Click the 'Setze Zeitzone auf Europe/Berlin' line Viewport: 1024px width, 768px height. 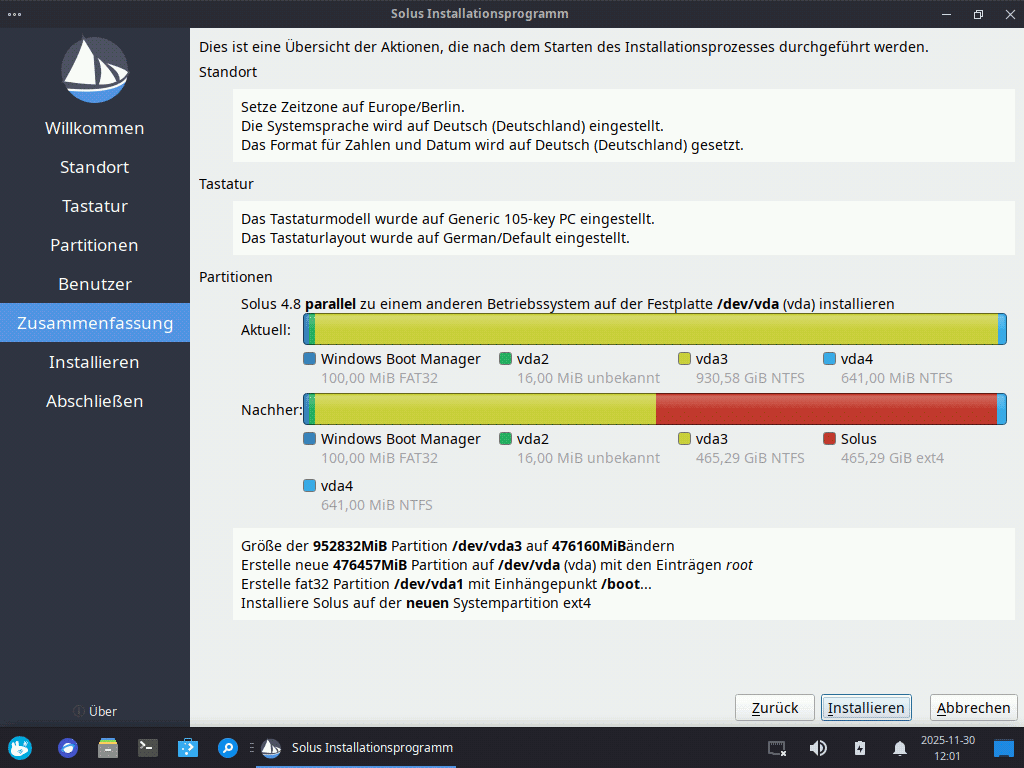pyautogui.click(x=353, y=107)
